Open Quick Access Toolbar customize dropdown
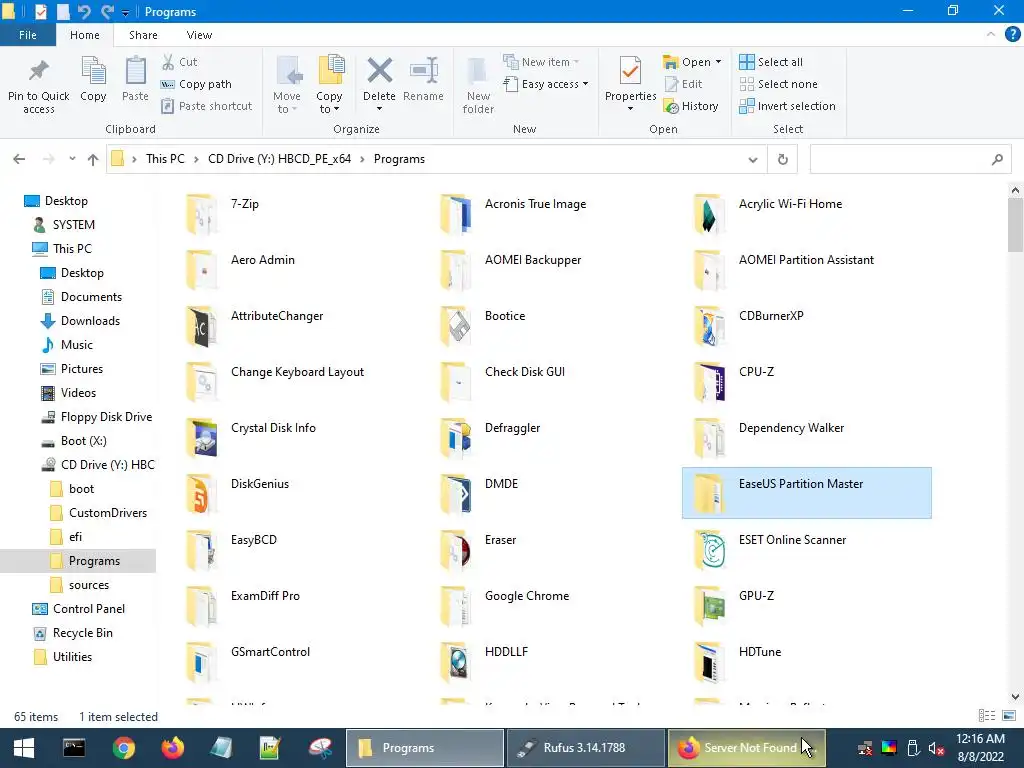This screenshot has width=1024, height=768. point(125,12)
